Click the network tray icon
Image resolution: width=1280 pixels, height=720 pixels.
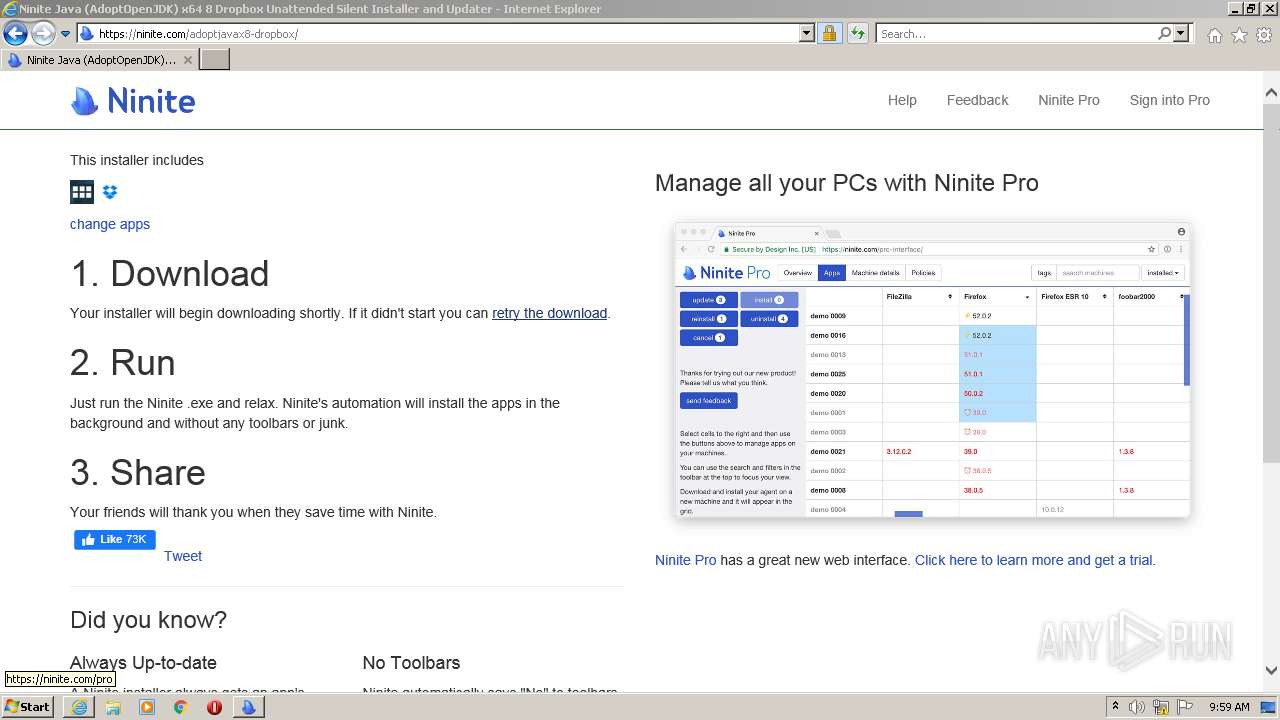pos(1161,707)
